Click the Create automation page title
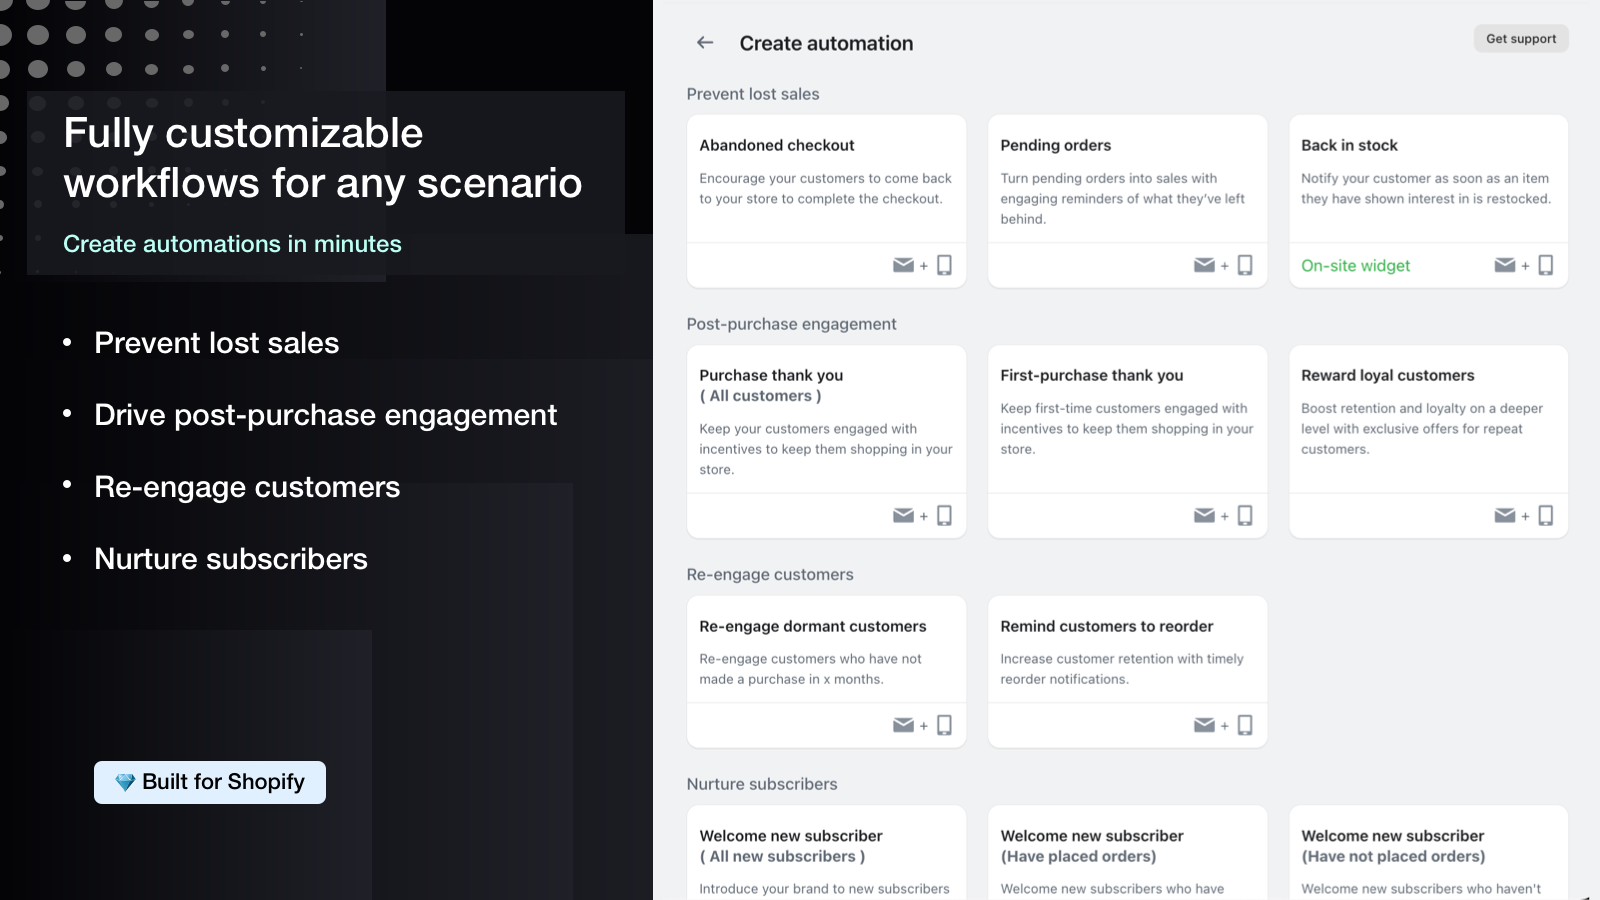This screenshot has width=1600, height=900. (826, 43)
